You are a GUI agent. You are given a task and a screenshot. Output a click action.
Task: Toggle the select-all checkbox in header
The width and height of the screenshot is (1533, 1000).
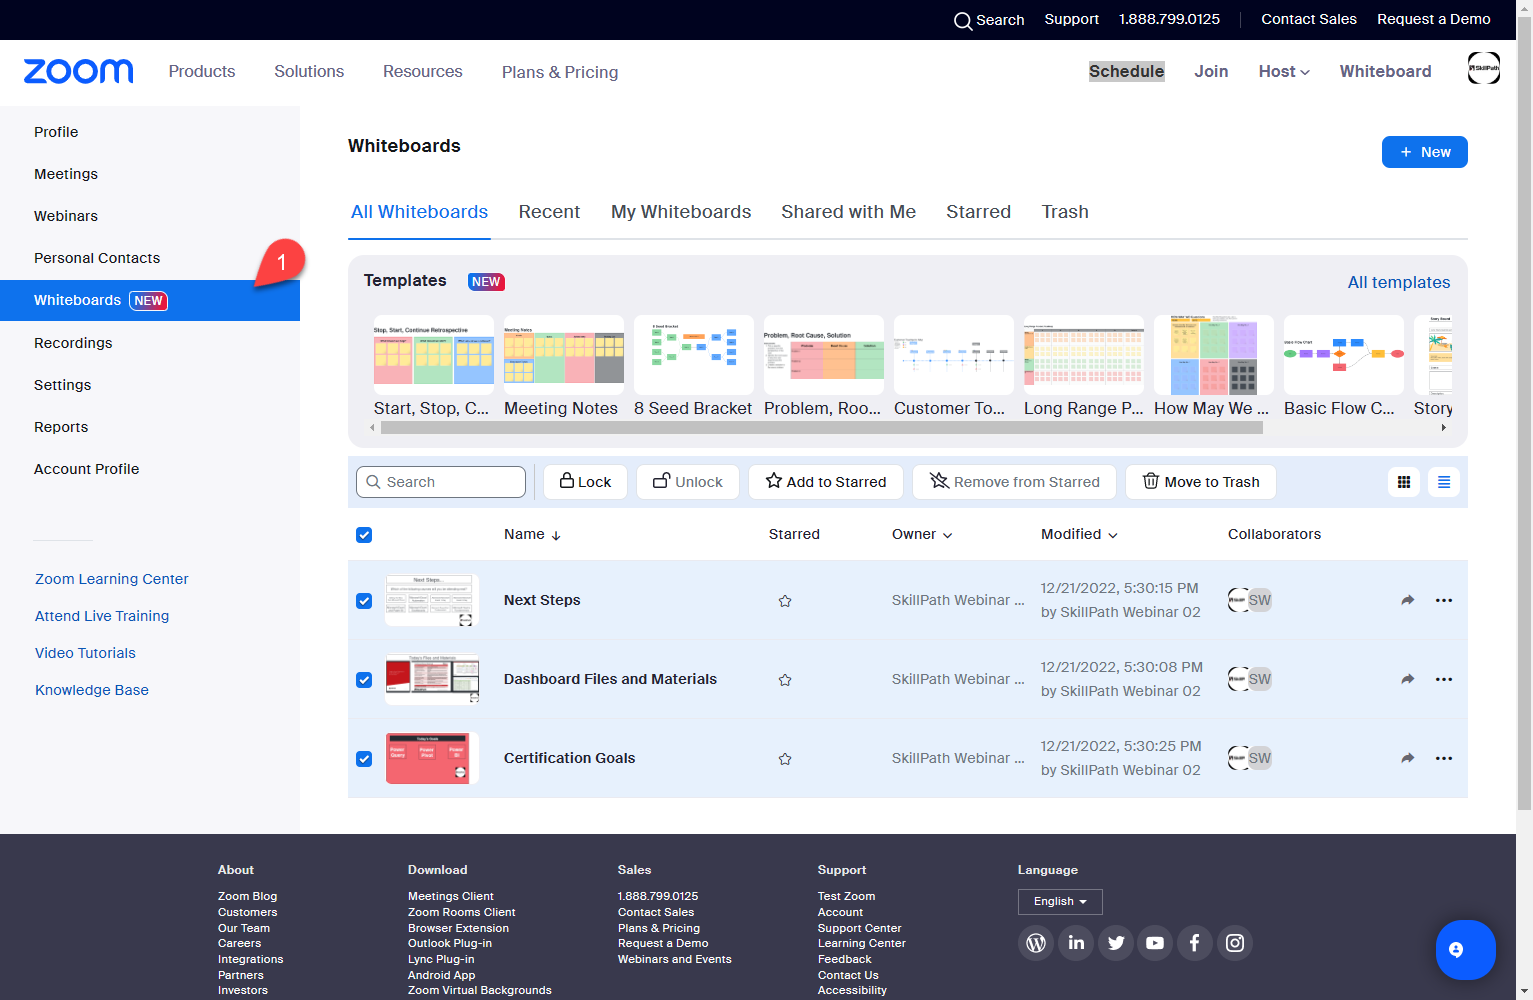tap(364, 535)
